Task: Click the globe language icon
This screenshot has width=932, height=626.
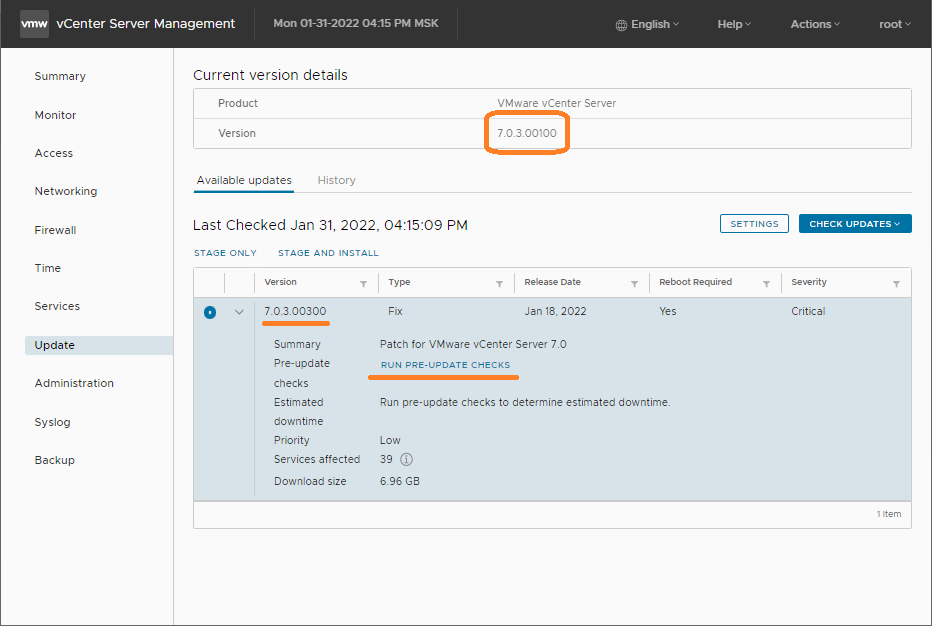Action: [x=621, y=25]
